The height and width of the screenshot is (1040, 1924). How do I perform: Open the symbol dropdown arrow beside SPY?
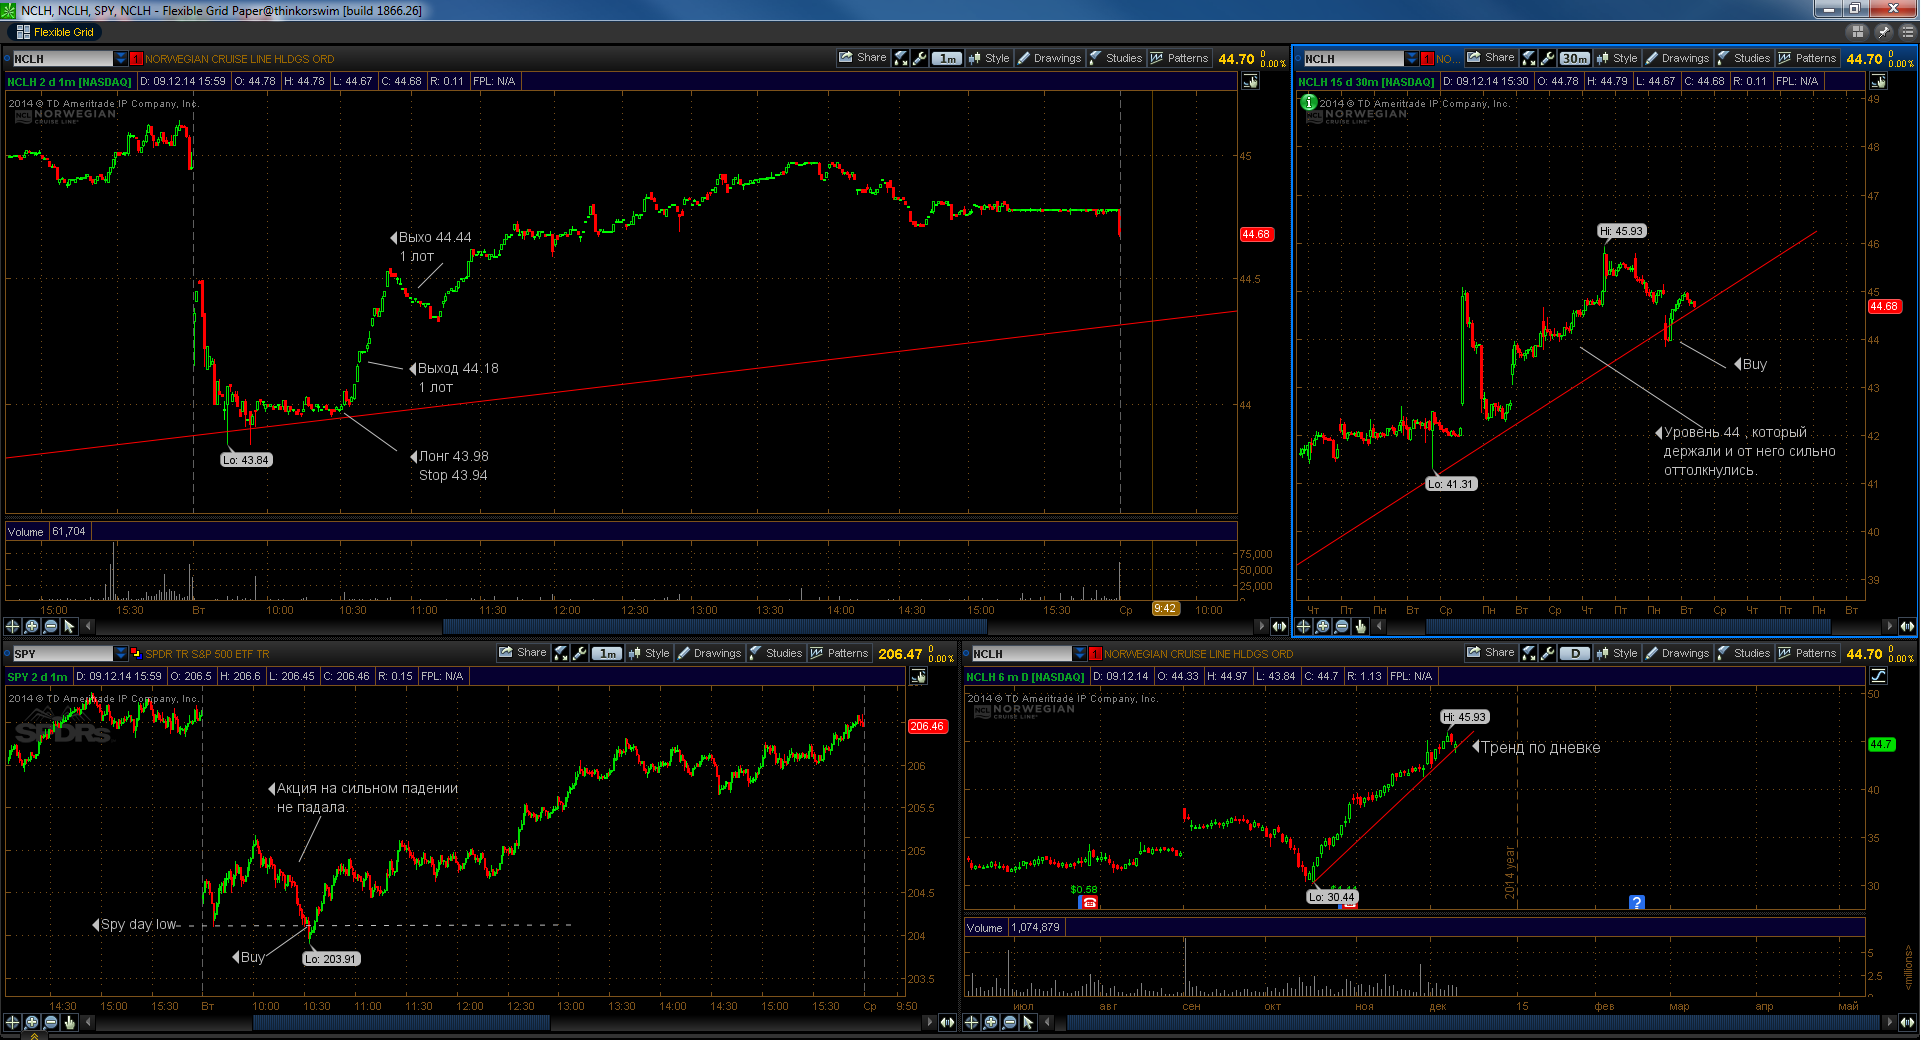(121, 654)
